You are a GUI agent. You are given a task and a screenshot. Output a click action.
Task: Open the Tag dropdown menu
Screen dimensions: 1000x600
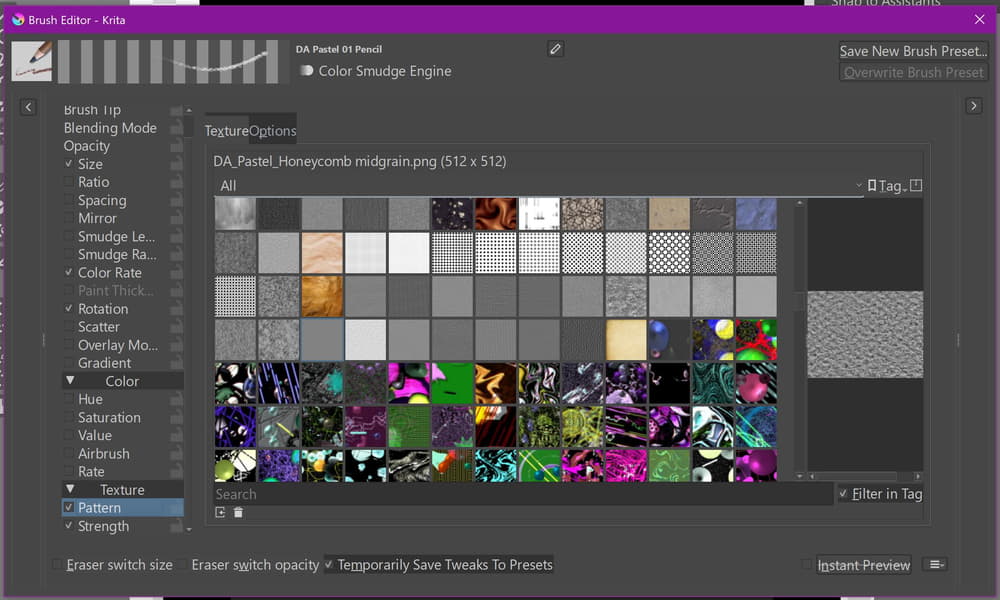click(x=887, y=186)
